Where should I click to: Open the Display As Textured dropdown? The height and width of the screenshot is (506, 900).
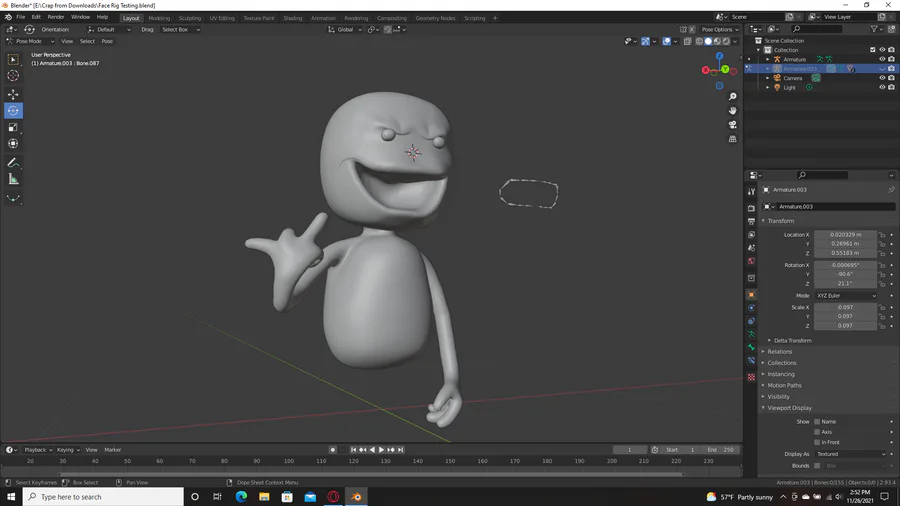point(851,454)
